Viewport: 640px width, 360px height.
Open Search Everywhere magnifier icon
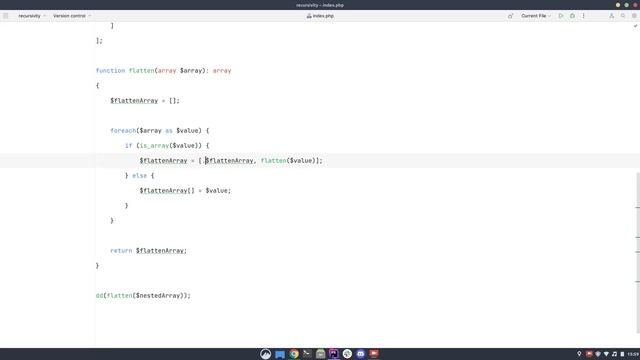[x=623, y=16]
